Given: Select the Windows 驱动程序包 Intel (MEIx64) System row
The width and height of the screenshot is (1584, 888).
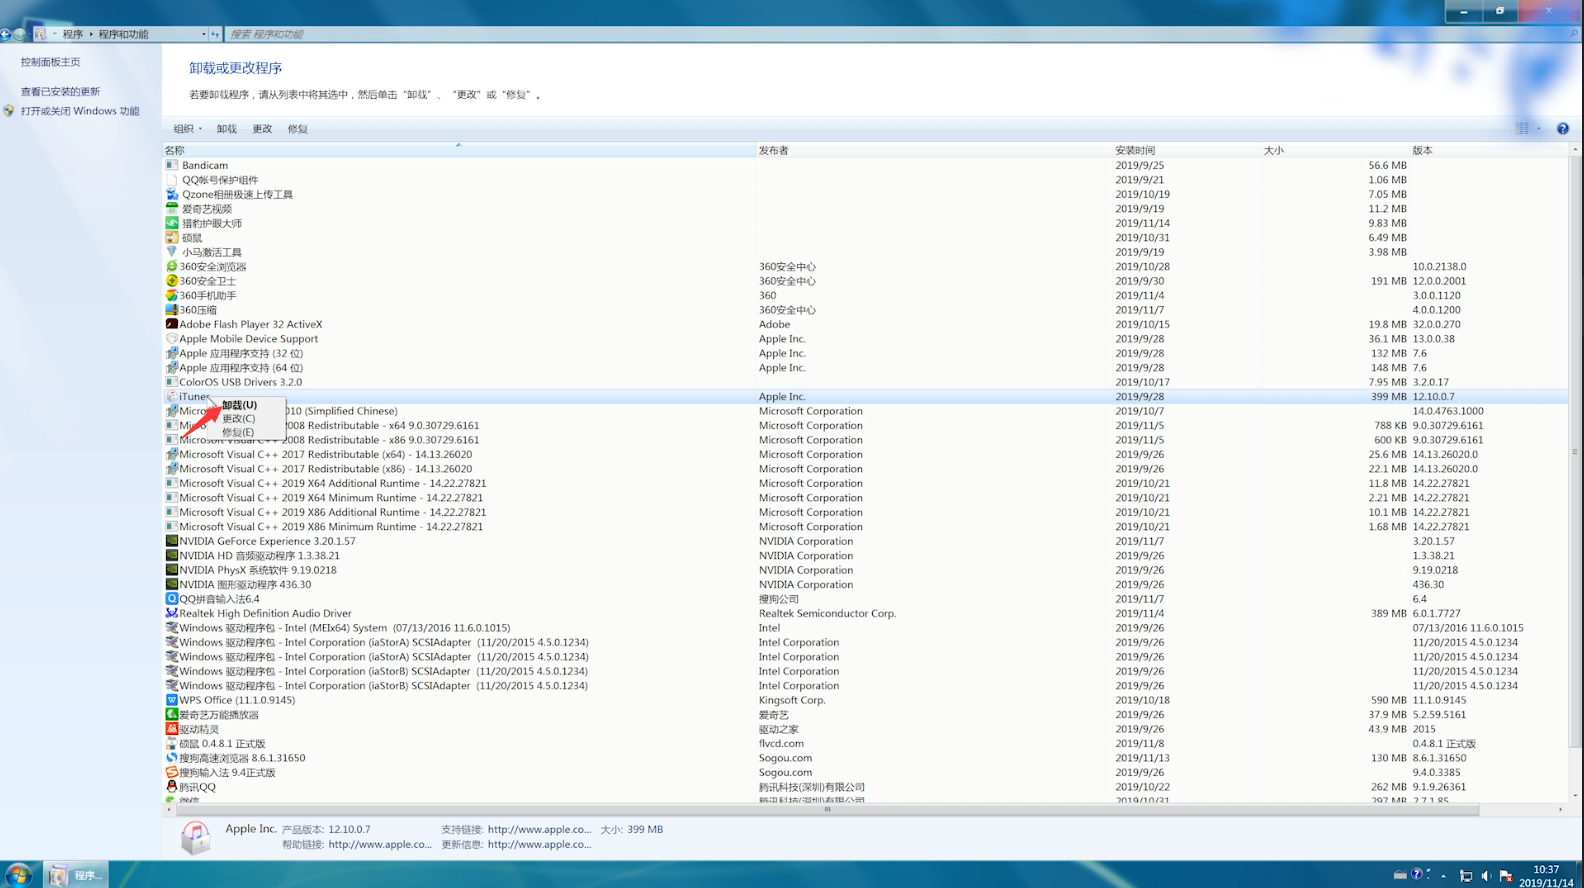Looking at the screenshot, I should (x=865, y=628).
